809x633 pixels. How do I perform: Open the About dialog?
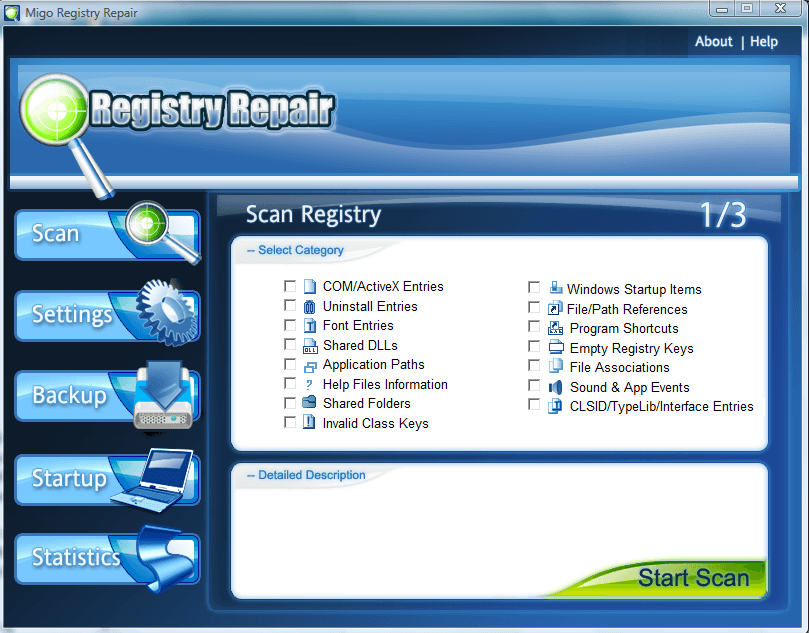pyautogui.click(x=713, y=42)
